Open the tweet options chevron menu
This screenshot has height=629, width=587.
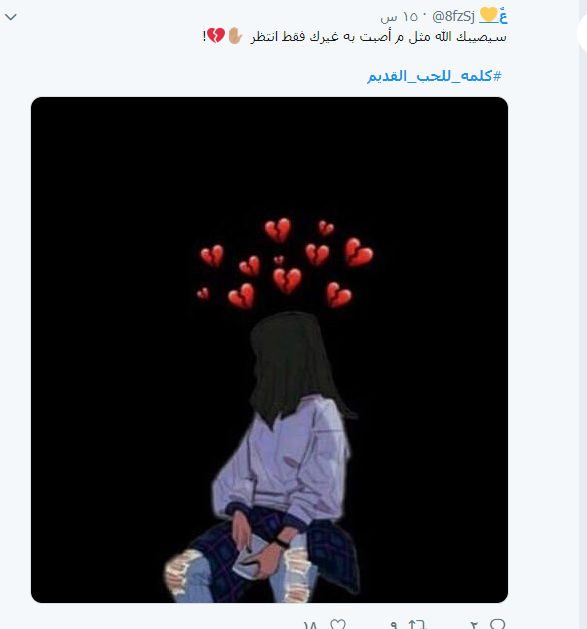[x=10, y=17]
